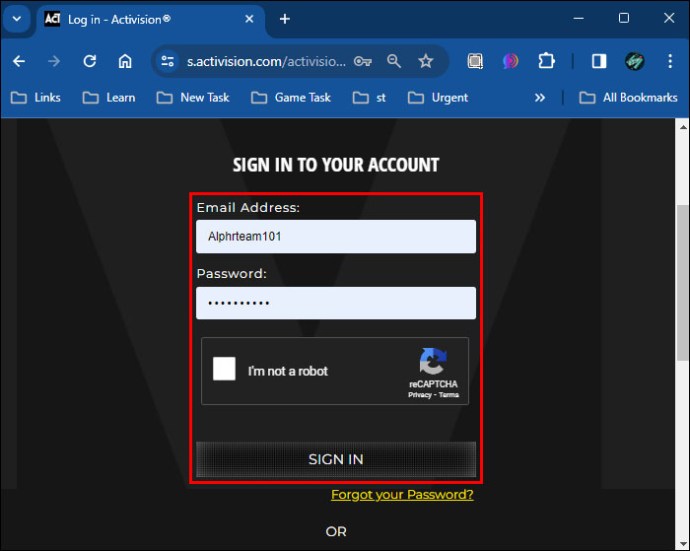Open the st bookmark folder
This screenshot has width=690, height=551.
[369, 98]
